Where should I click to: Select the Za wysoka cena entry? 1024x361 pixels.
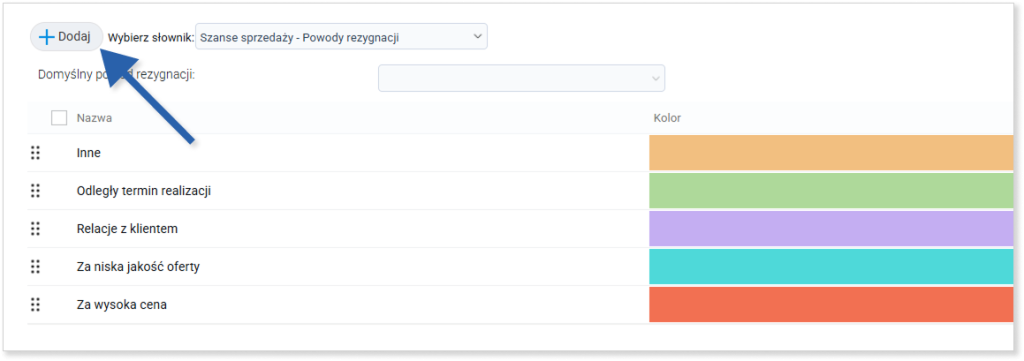(121, 304)
